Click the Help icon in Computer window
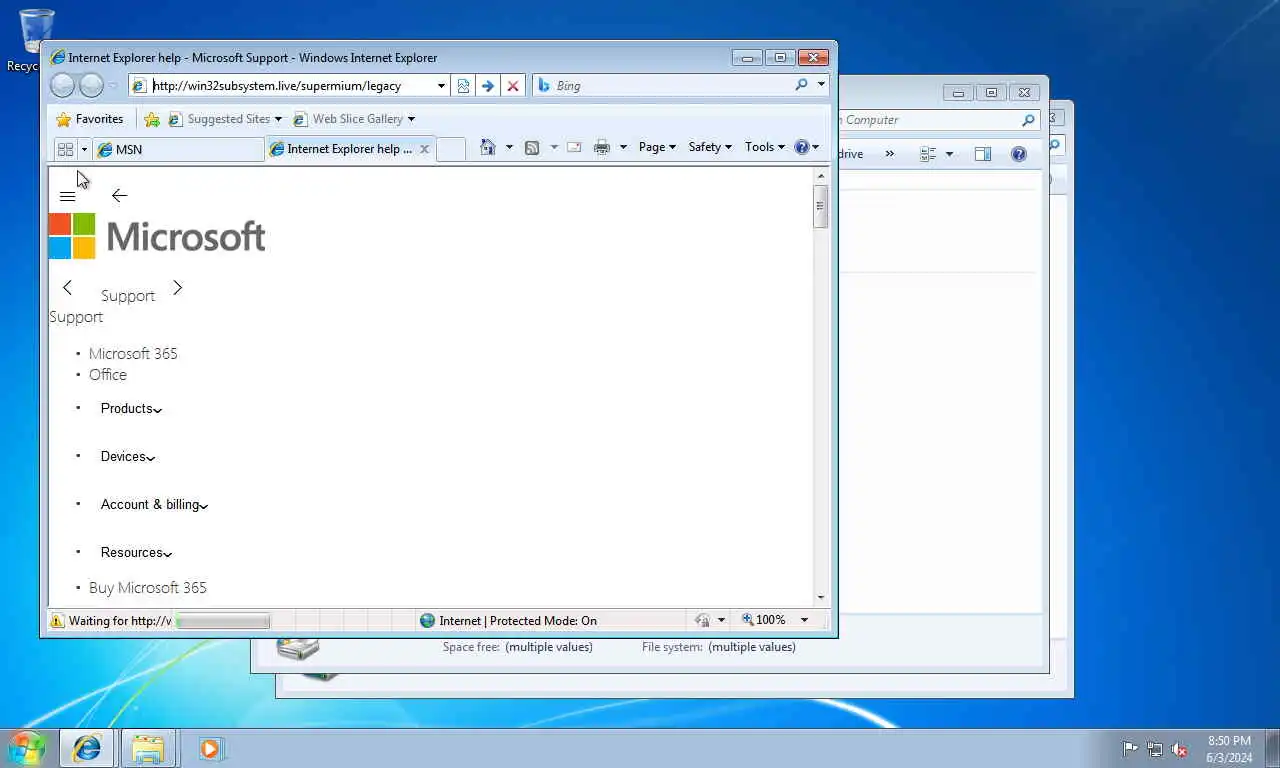This screenshot has width=1280, height=768. [1019, 154]
